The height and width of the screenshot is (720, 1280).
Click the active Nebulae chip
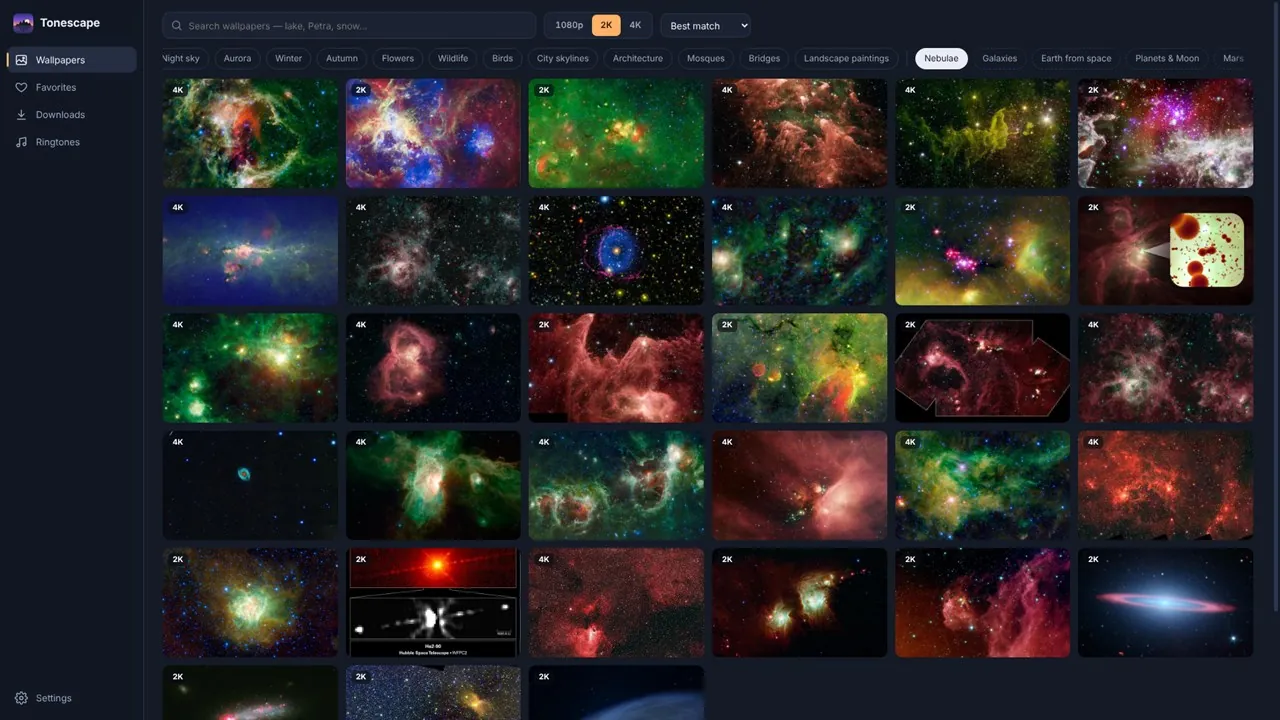point(941,58)
